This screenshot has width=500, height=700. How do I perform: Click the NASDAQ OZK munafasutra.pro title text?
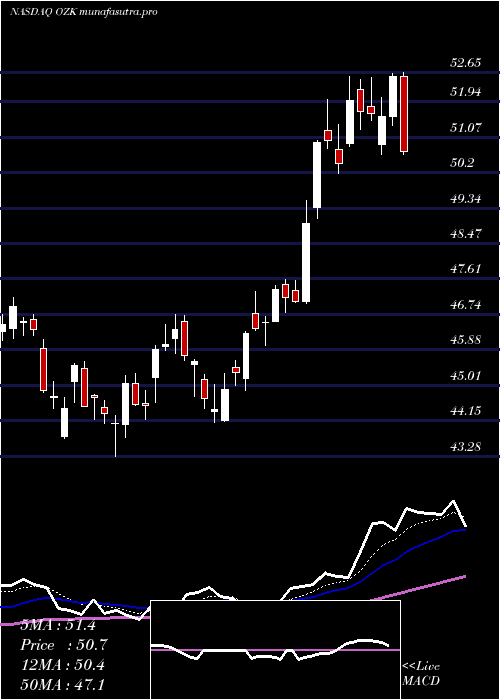[83, 12]
